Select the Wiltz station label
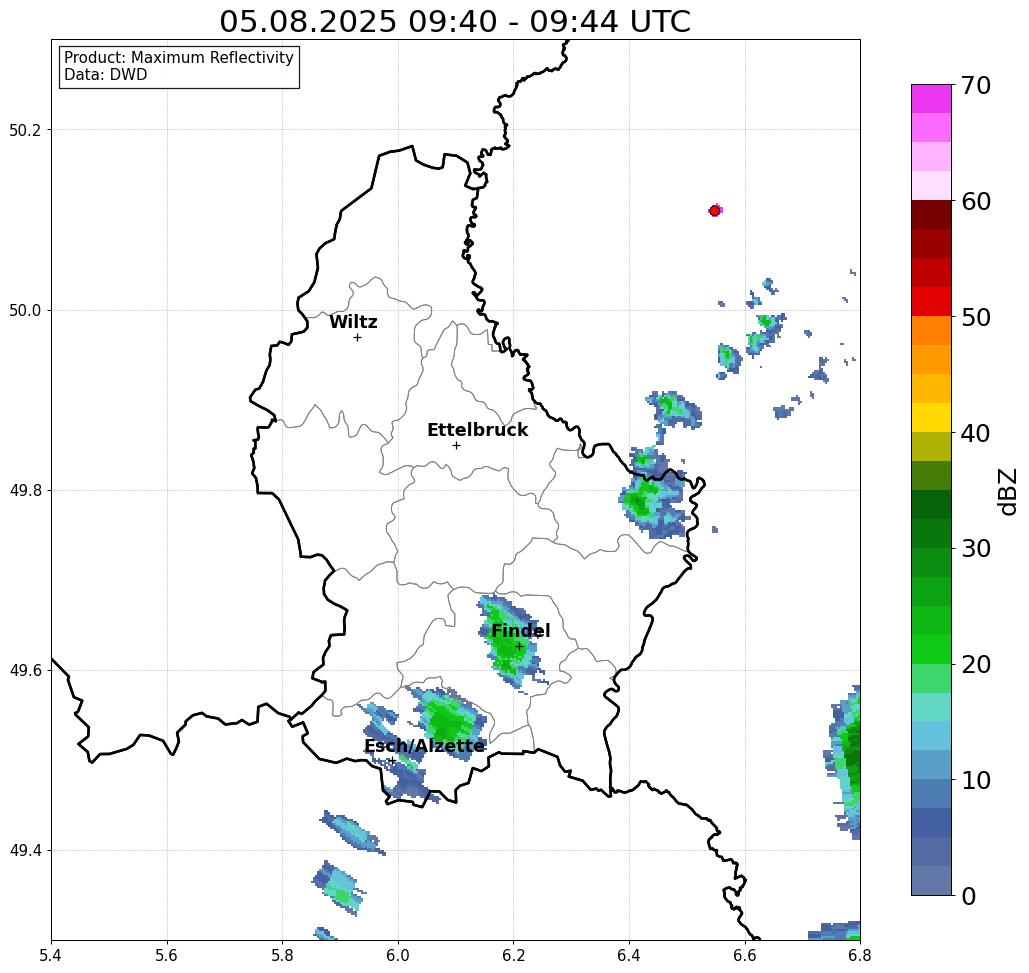The height and width of the screenshot is (973, 1029). (353, 322)
